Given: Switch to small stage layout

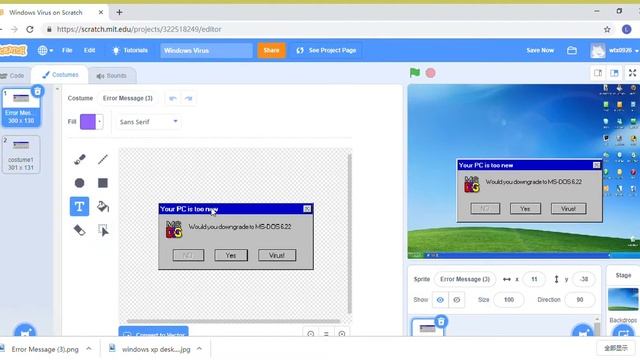Looking at the screenshot, I should pyautogui.click(x=598, y=73).
